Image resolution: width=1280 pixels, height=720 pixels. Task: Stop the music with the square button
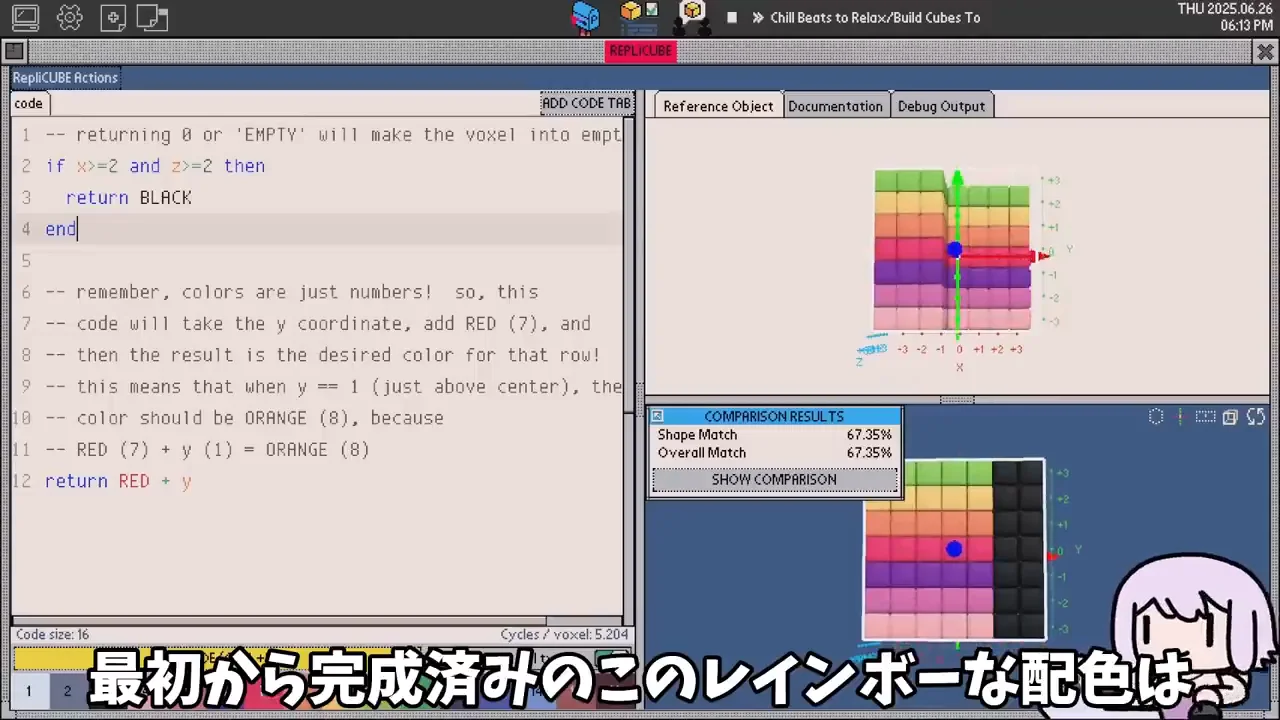(x=732, y=17)
